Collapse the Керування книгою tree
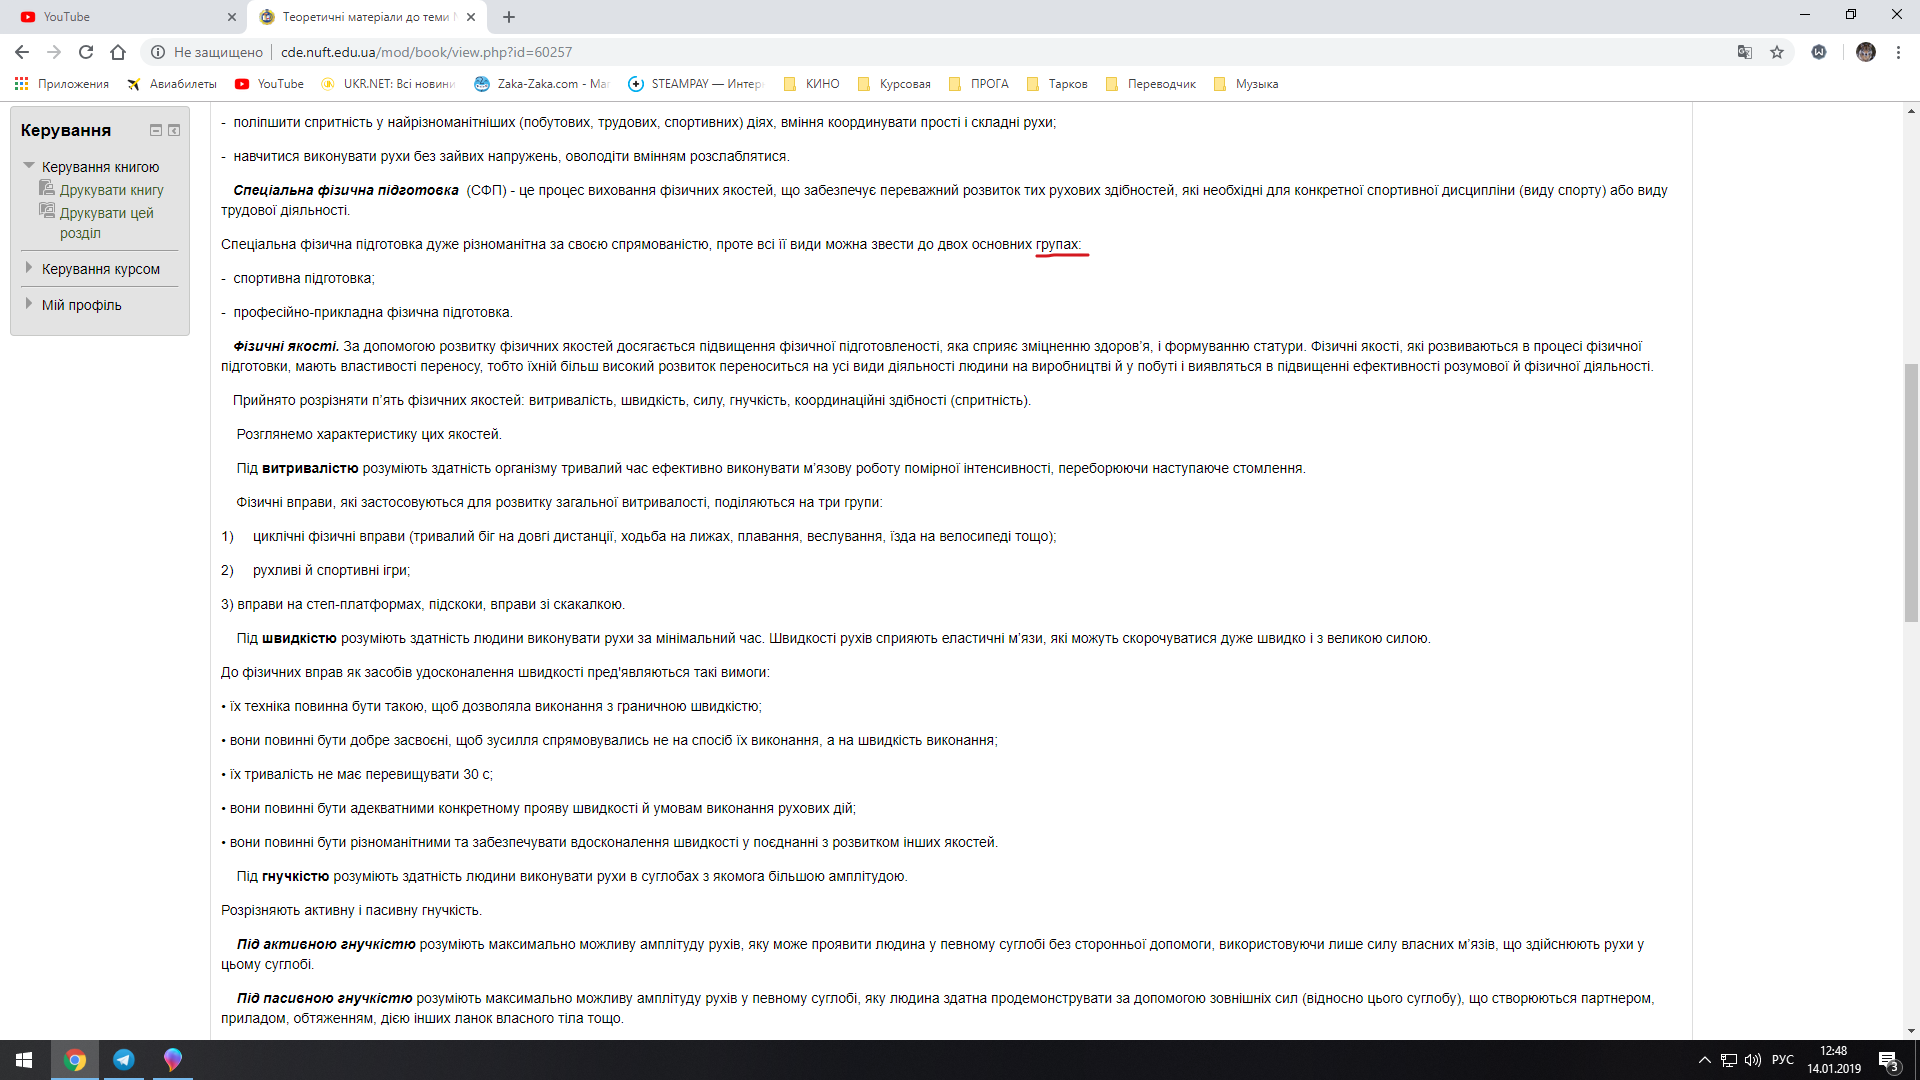The image size is (1920, 1080). point(28,166)
